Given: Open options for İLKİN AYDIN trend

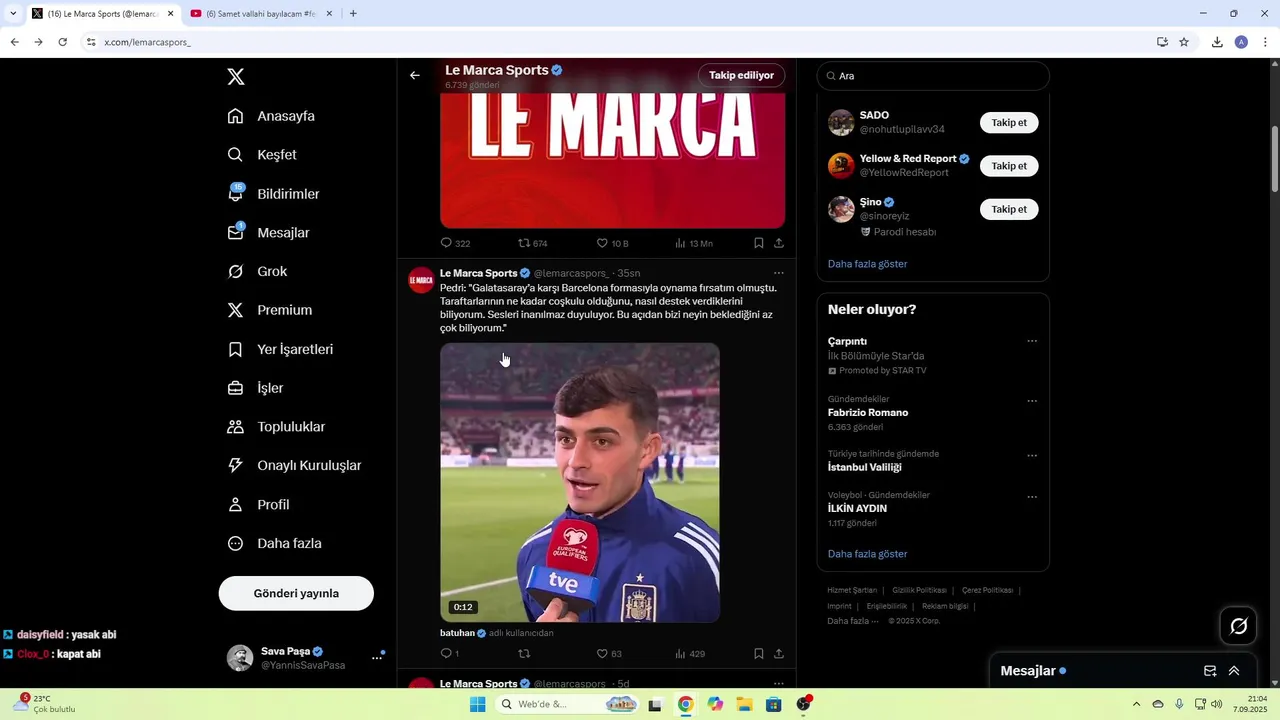Looking at the screenshot, I should (1032, 497).
